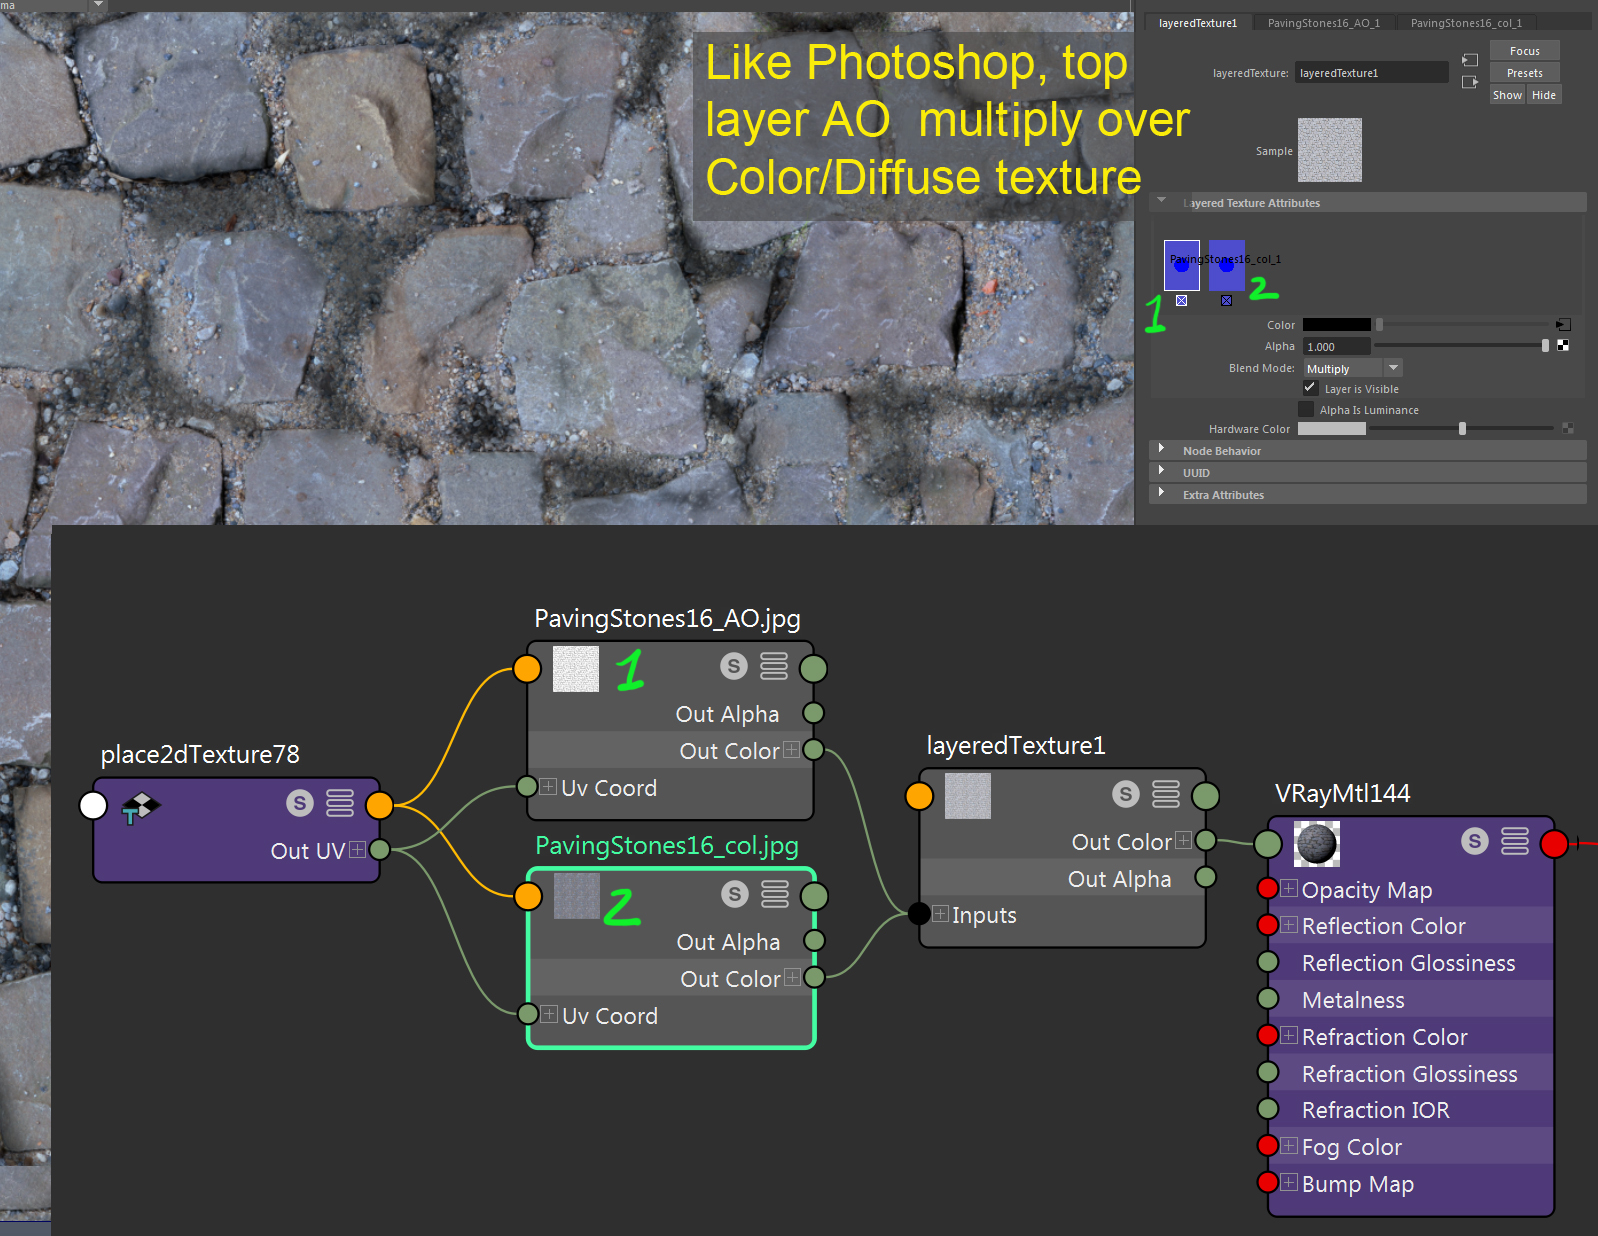Click solo S icon on PavingStones16_col.jpg node

point(735,894)
